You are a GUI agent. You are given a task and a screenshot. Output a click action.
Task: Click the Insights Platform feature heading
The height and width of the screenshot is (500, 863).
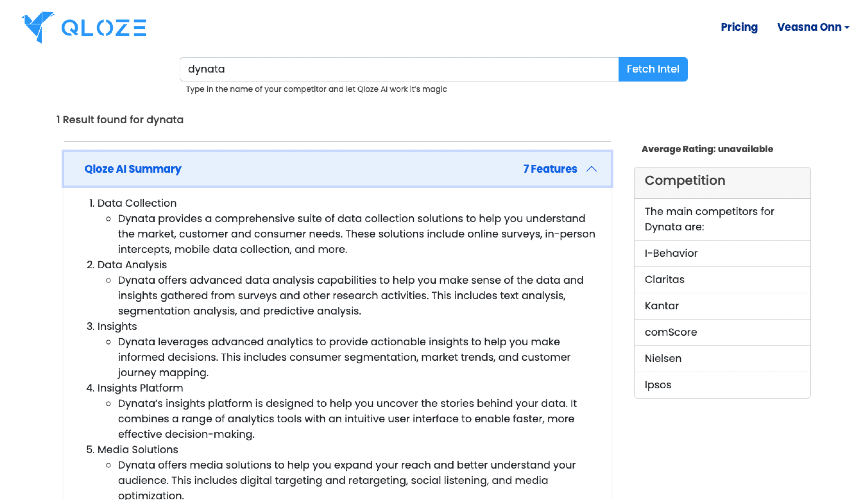coord(140,388)
